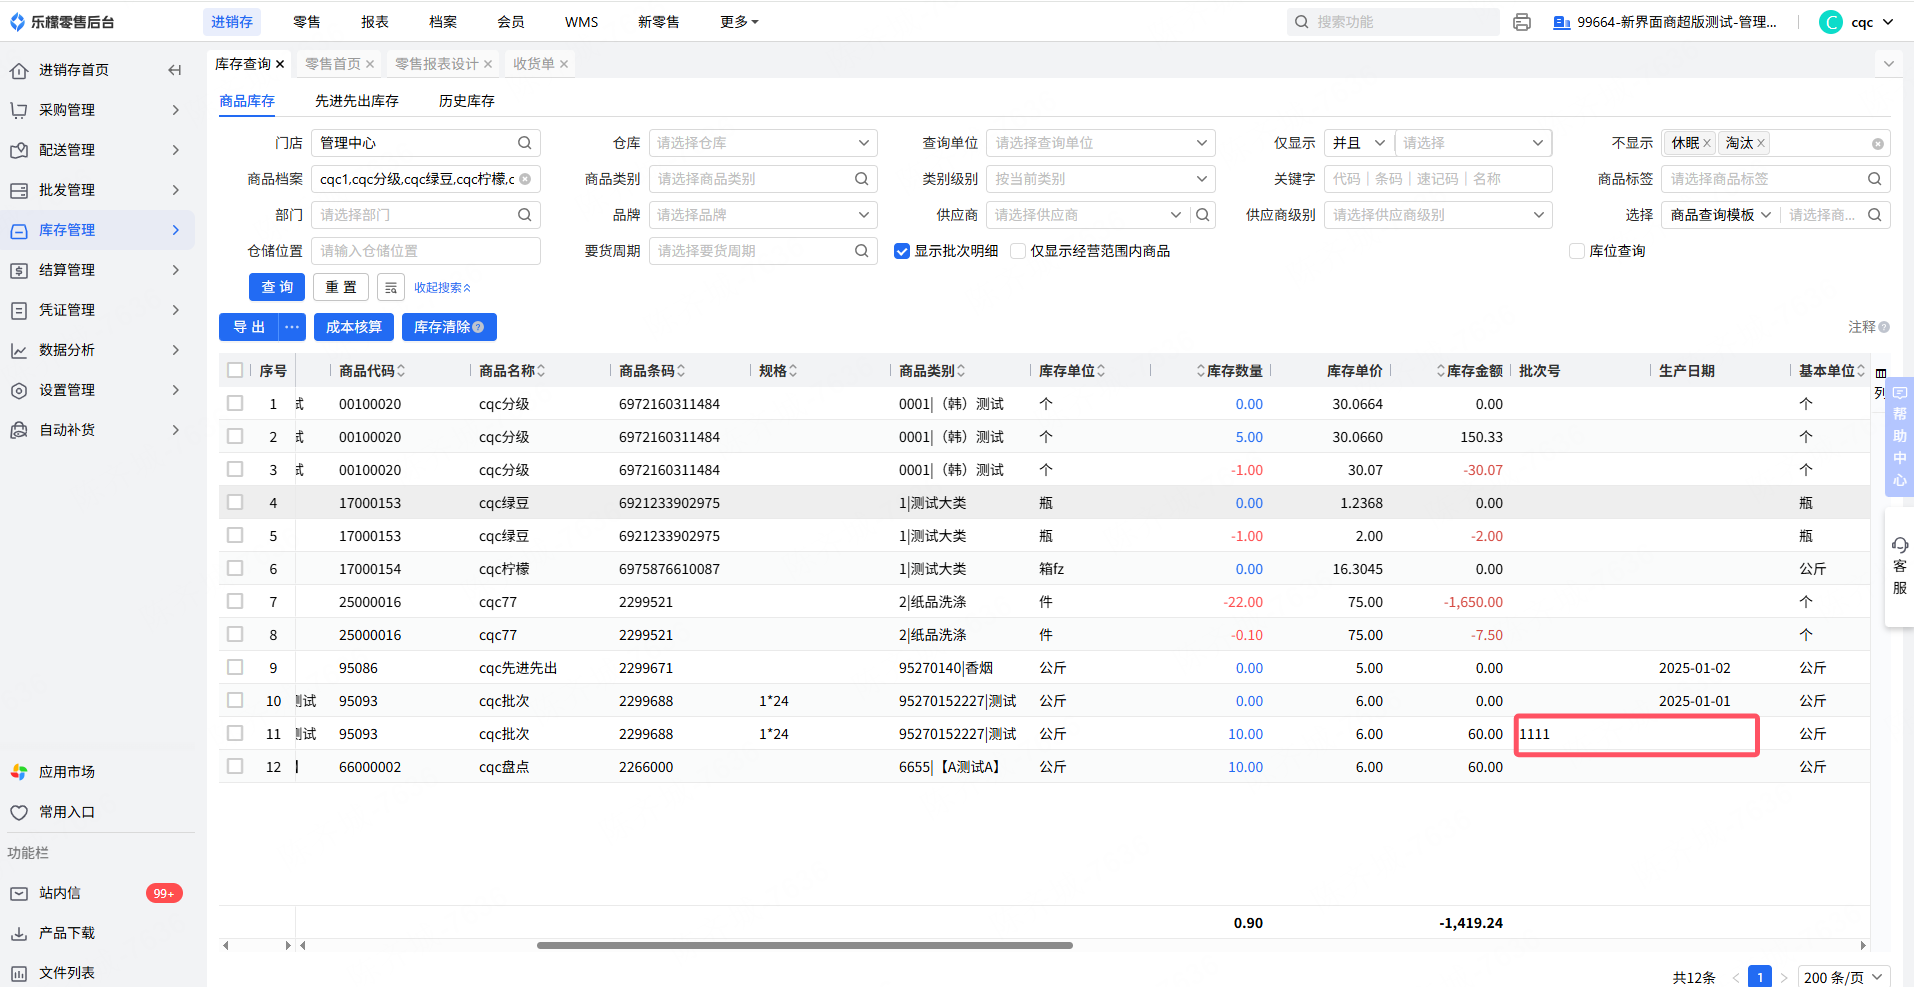Sort by 库存数量 column header
Image resolution: width=1914 pixels, height=987 pixels.
1230,370
